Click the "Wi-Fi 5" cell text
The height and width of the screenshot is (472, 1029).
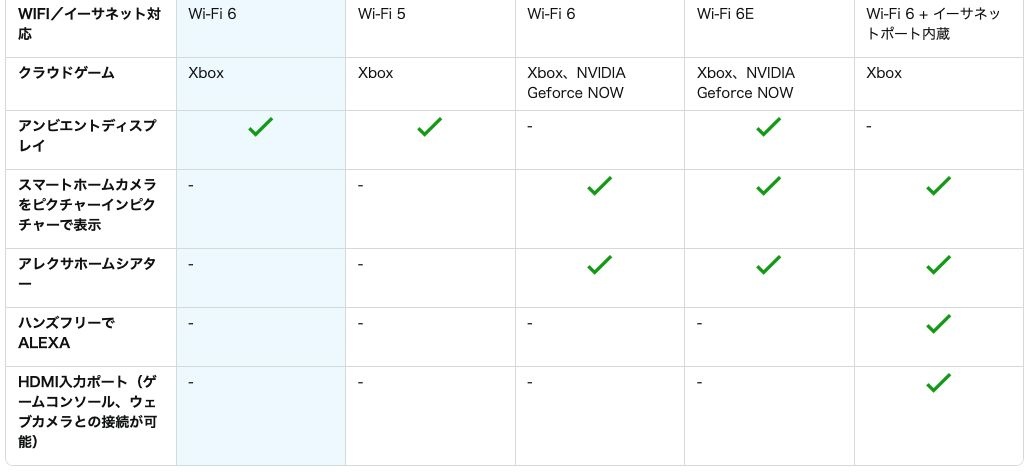(384, 14)
